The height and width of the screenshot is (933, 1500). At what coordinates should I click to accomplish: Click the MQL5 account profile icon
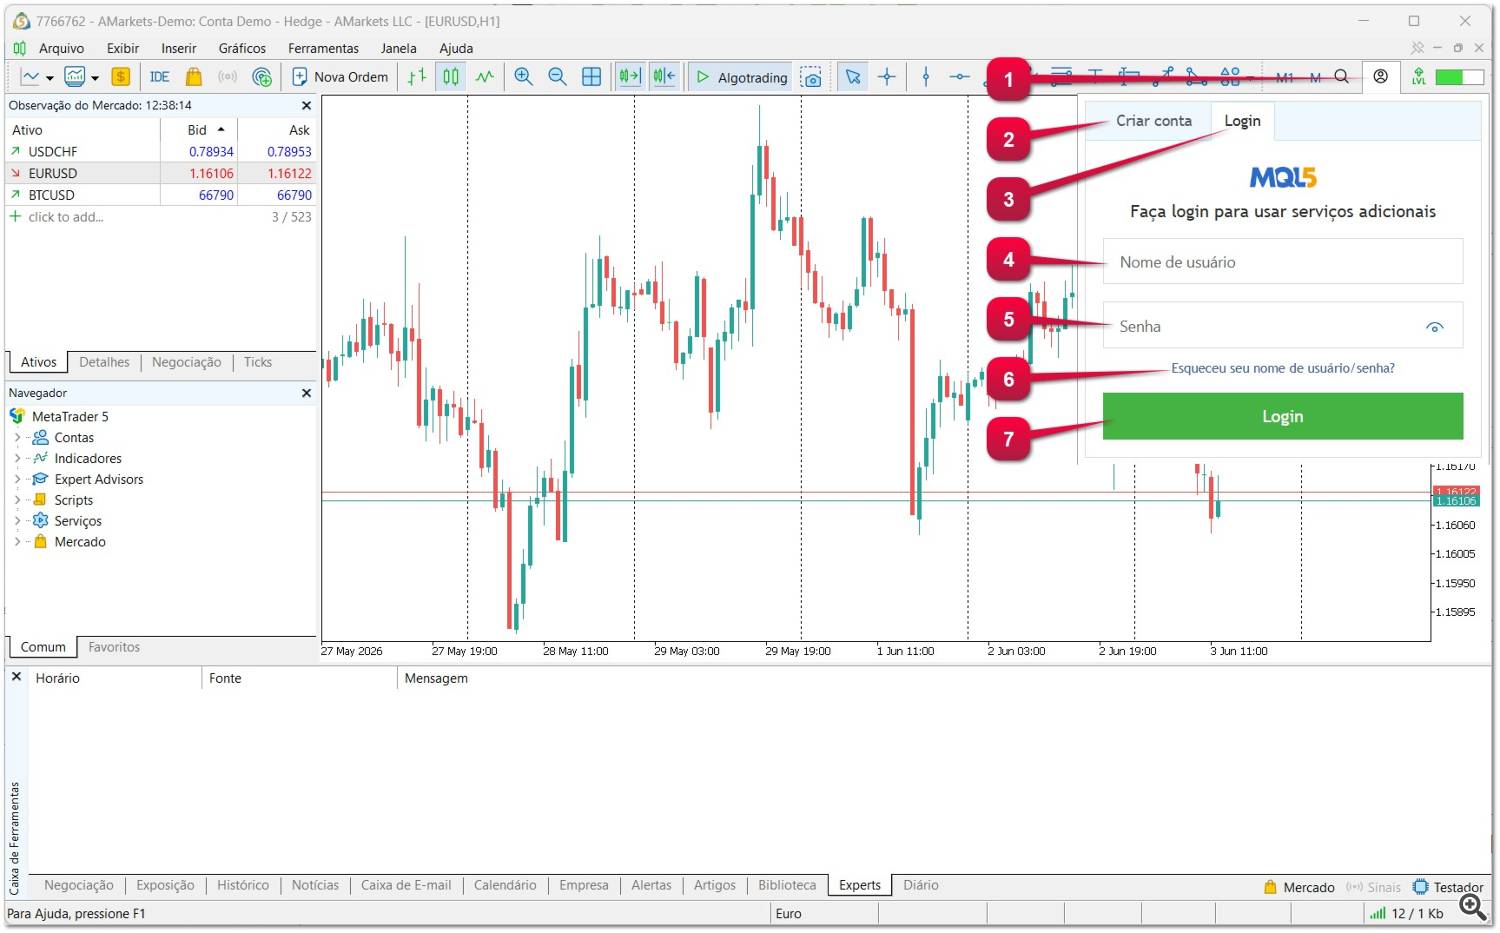tap(1381, 77)
